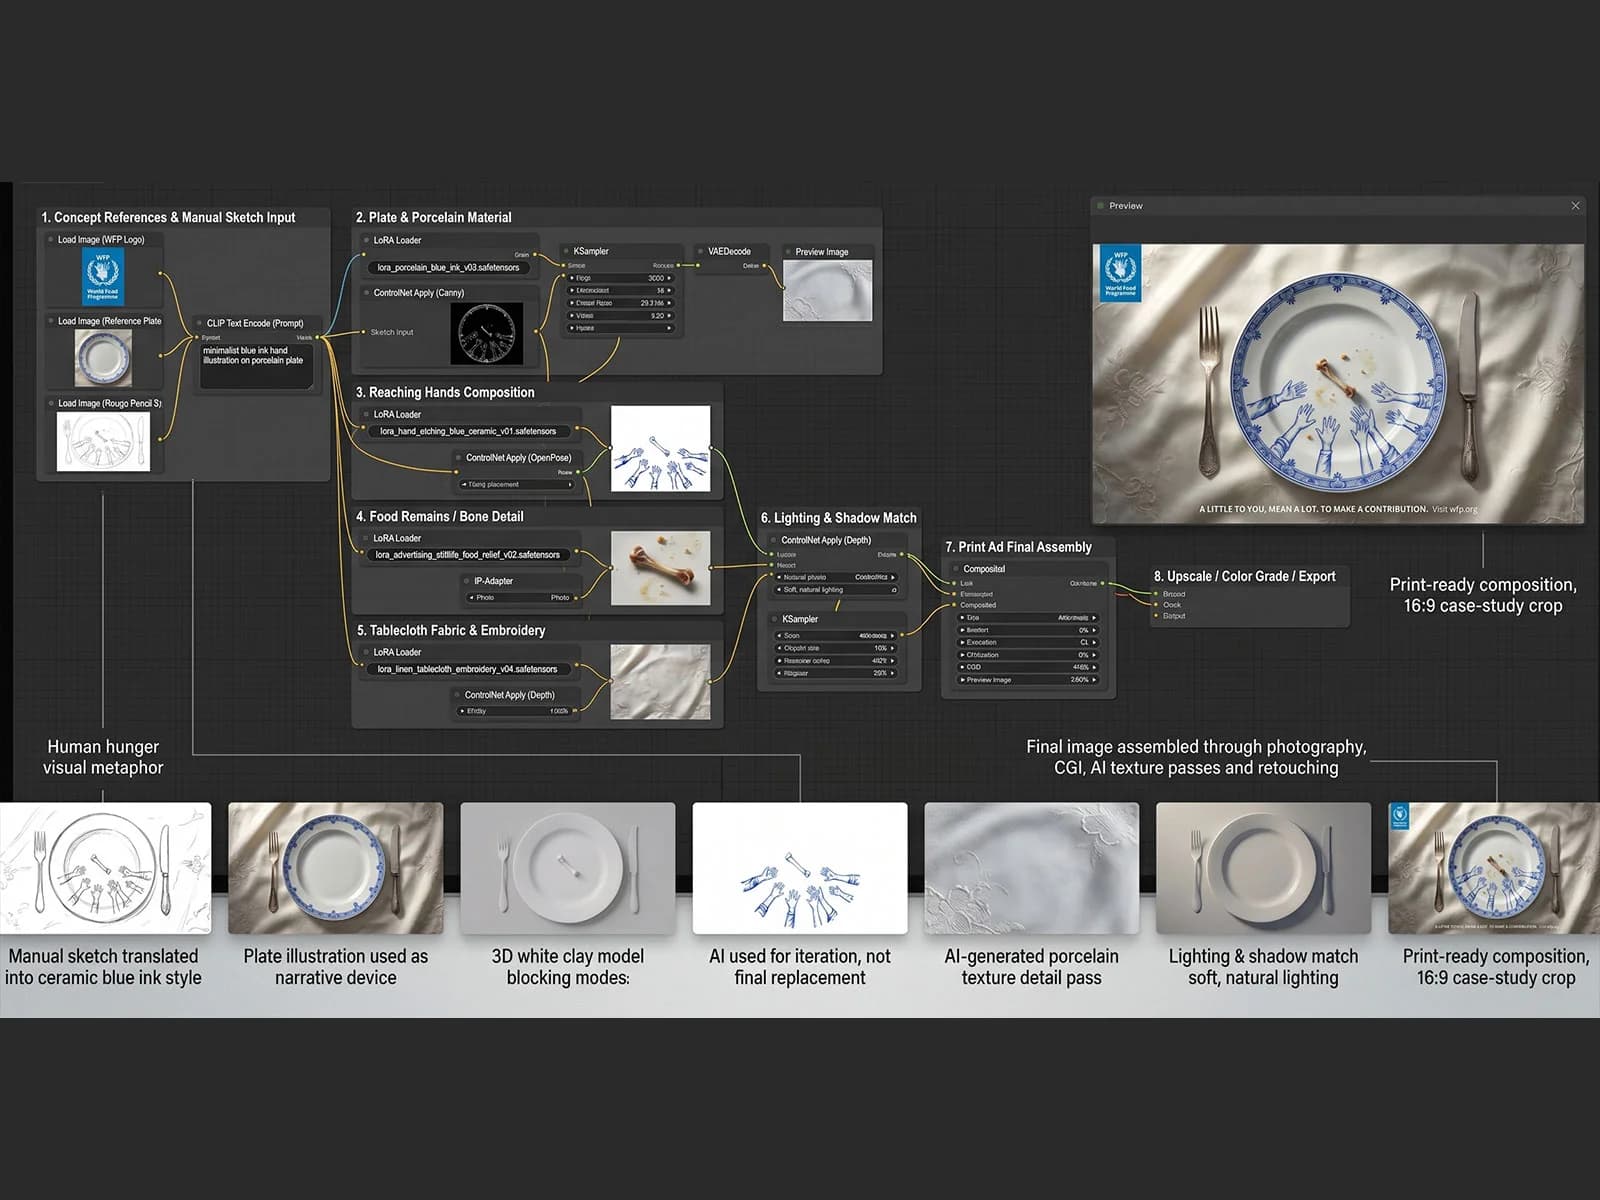Toggle the CLIP Text Encode (Prompt) node dot
The image size is (1600, 1200).
tap(199, 323)
